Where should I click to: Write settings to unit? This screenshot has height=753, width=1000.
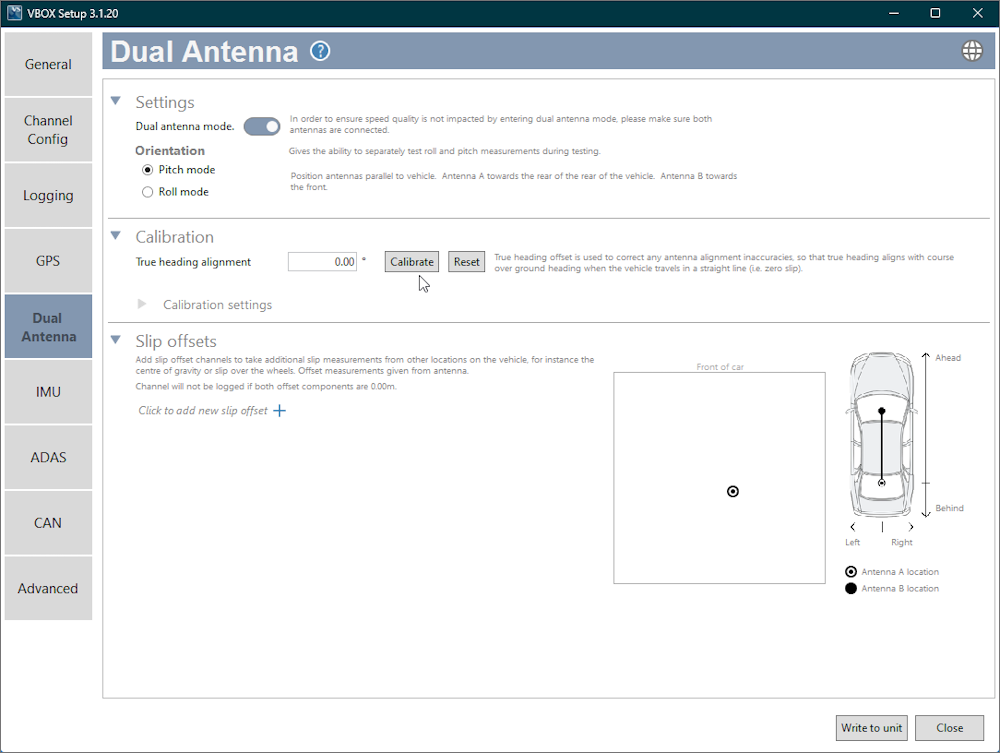(871, 728)
